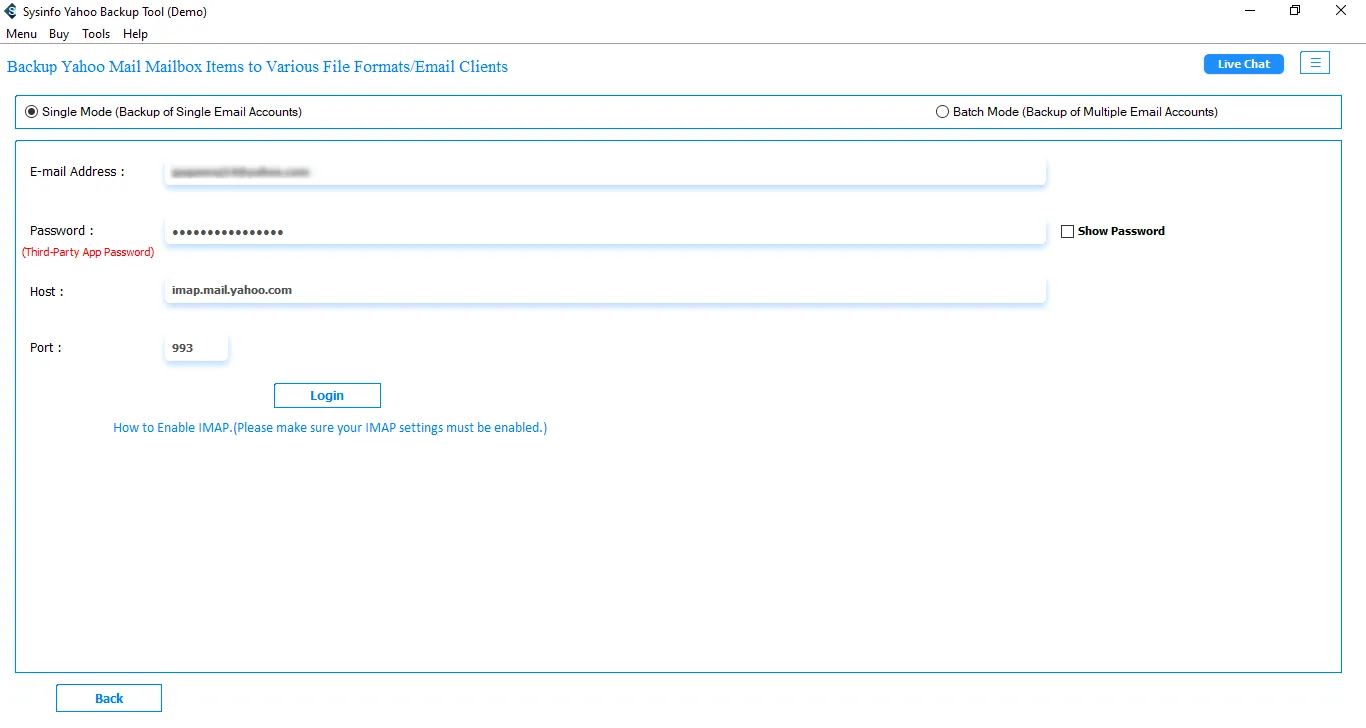Open the Buy menu
Image resolution: width=1366 pixels, height=728 pixels.
click(59, 34)
